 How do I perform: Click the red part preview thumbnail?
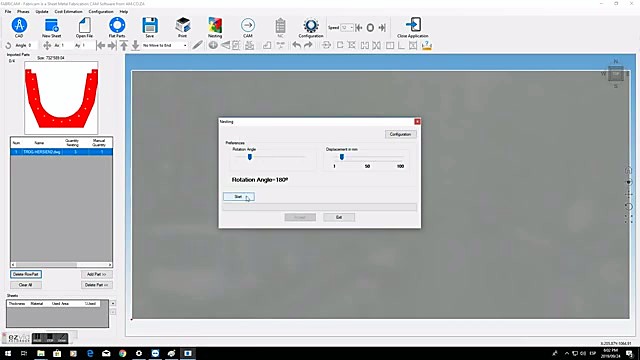pos(61,98)
